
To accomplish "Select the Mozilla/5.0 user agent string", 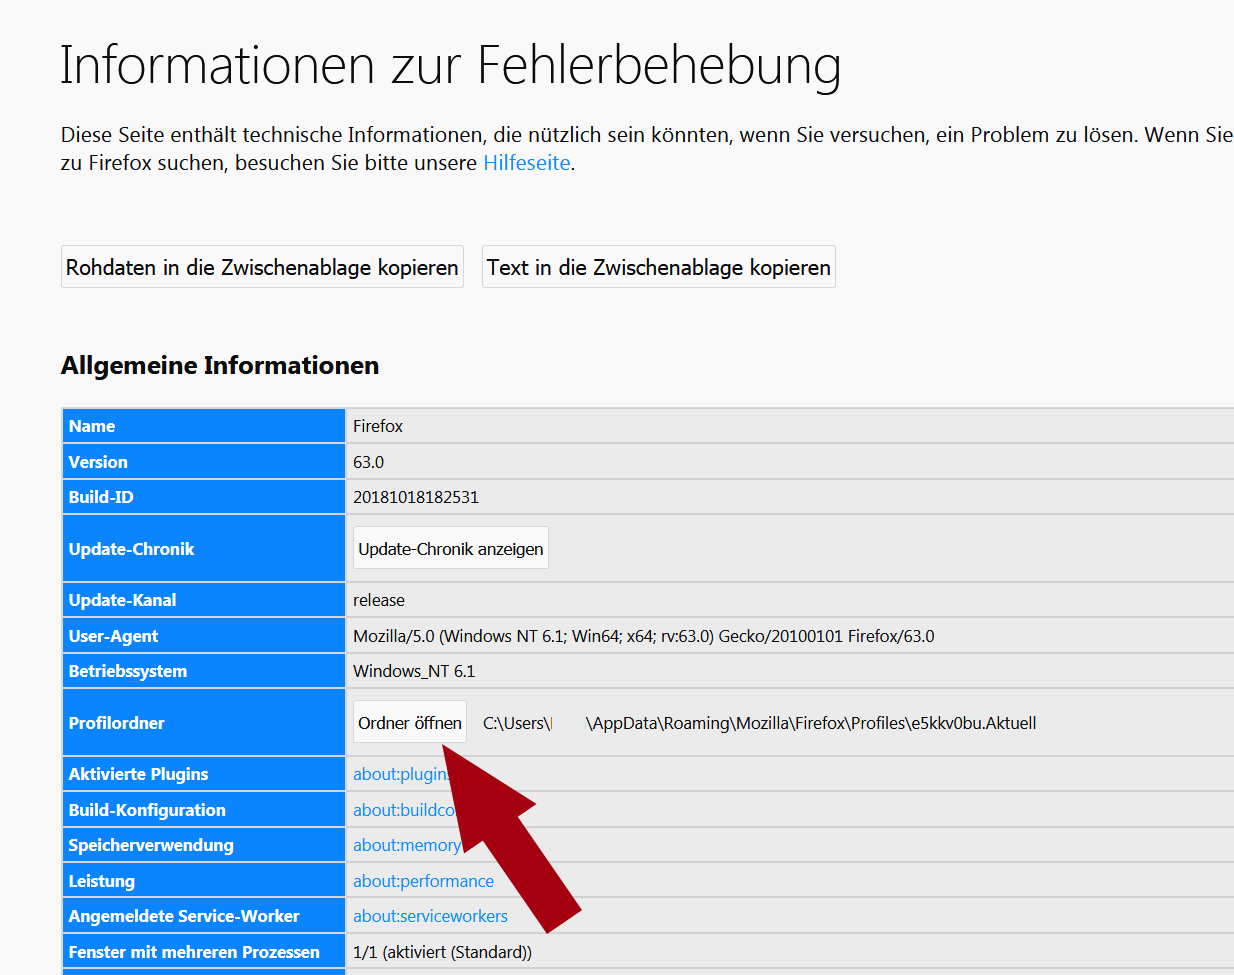I will coord(644,636).
